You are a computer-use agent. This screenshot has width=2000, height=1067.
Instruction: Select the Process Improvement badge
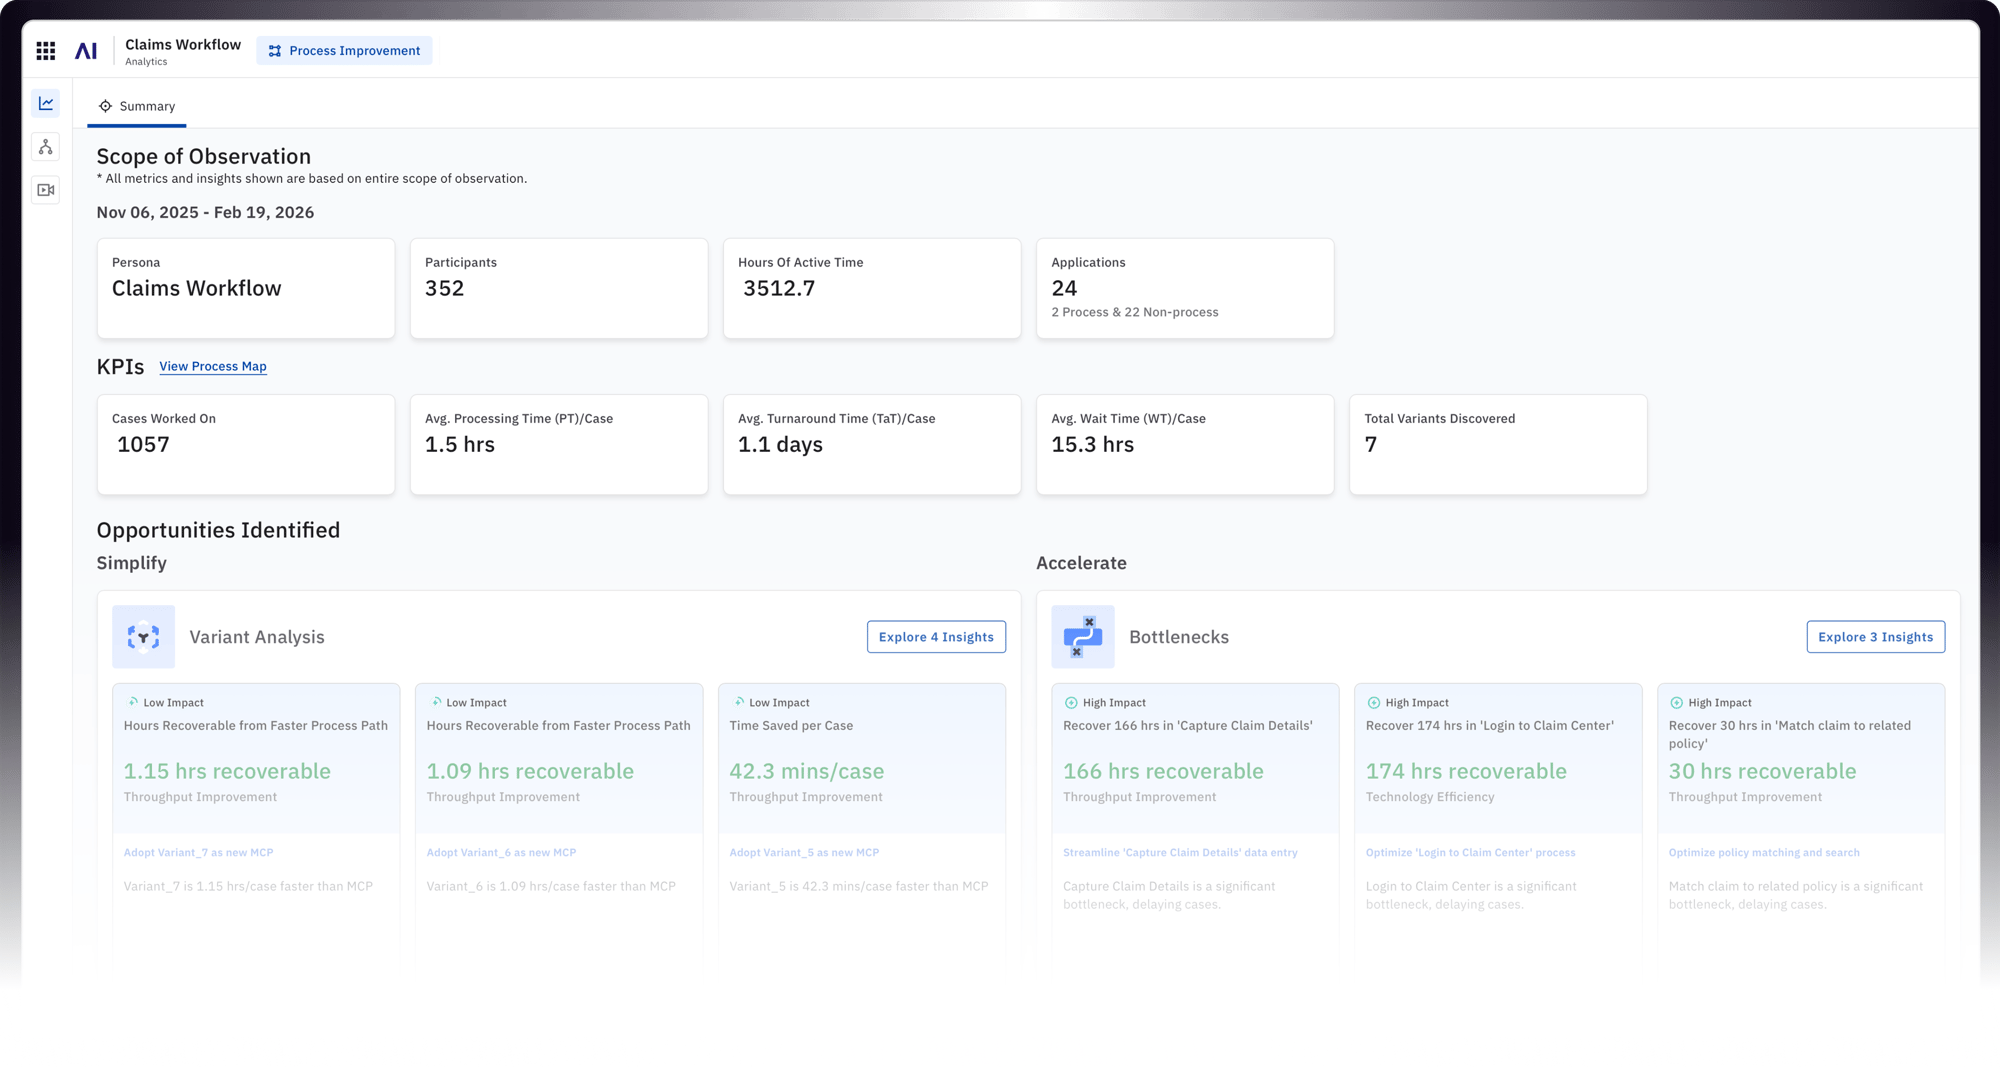pos(344,50)
